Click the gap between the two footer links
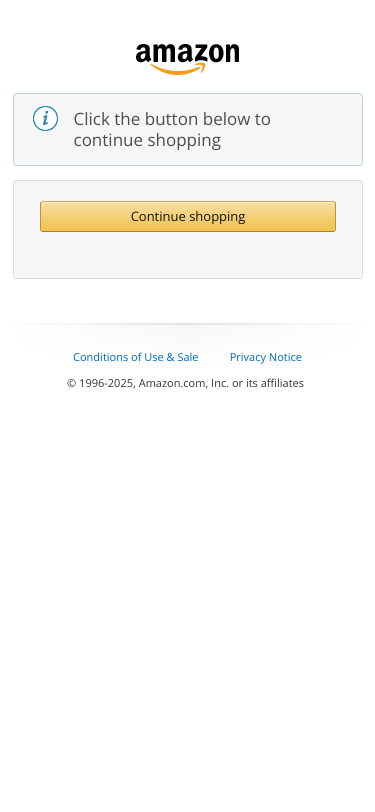The image size is (375, 812). 214,357
